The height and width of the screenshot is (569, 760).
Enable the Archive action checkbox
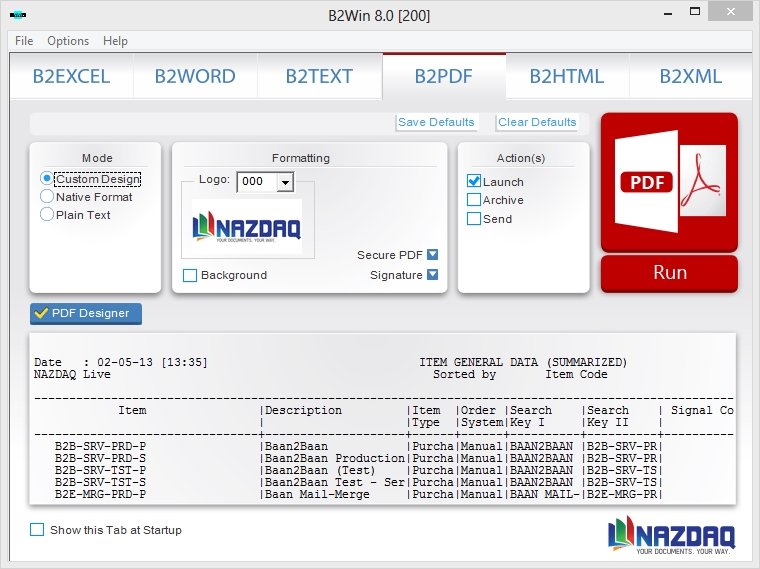pyautogui.click(x=474, y=200)
